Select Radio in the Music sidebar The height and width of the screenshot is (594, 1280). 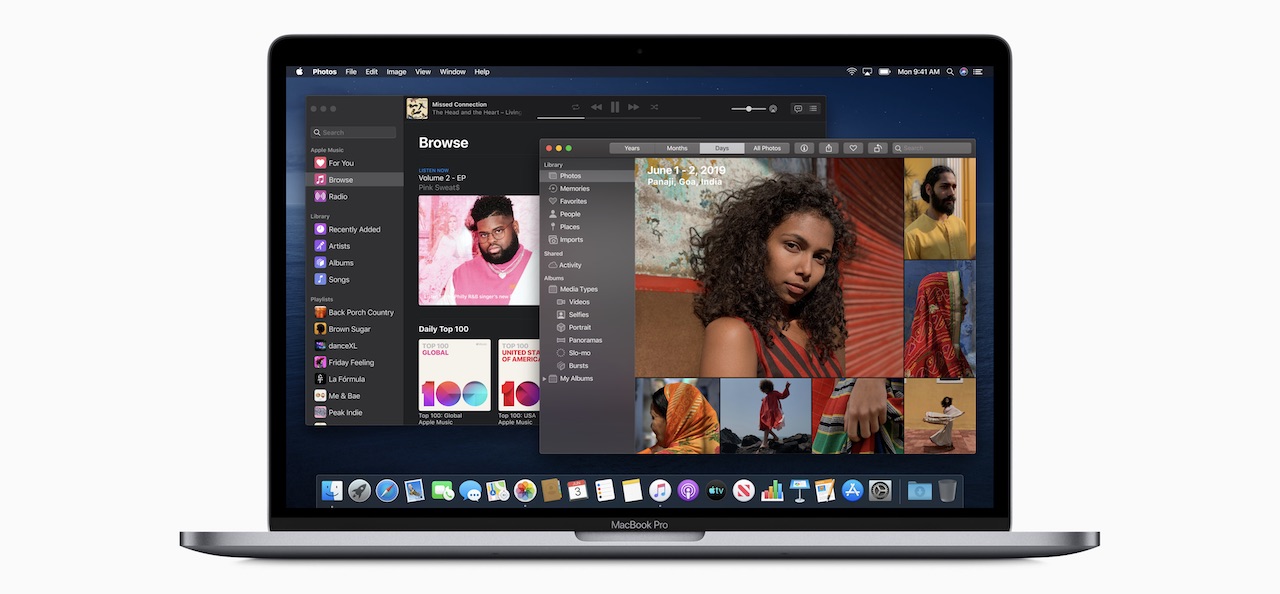[x=357, y=196]
